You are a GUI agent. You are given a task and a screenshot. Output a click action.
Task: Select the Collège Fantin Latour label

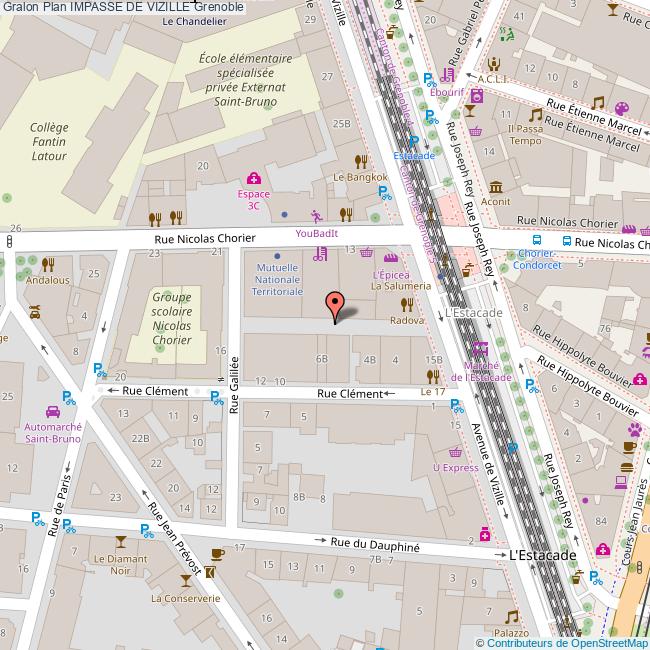pyautogui.click(x=49, y=142)
